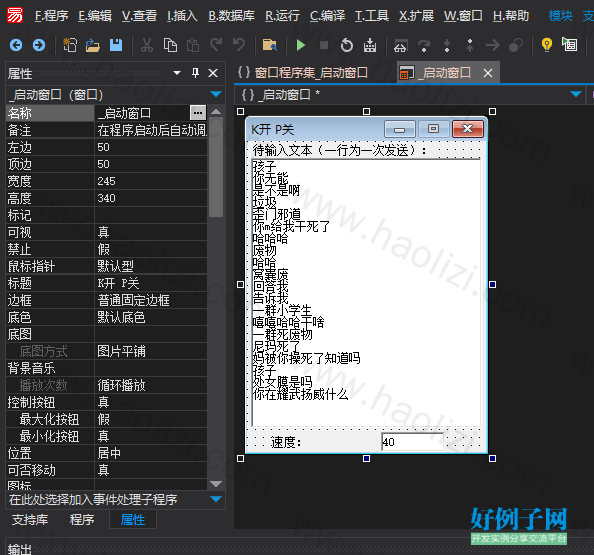Switch to 窗口程序集_启动窗口 tab
This screenshot has height=555, width=594.
coord(303,72)
